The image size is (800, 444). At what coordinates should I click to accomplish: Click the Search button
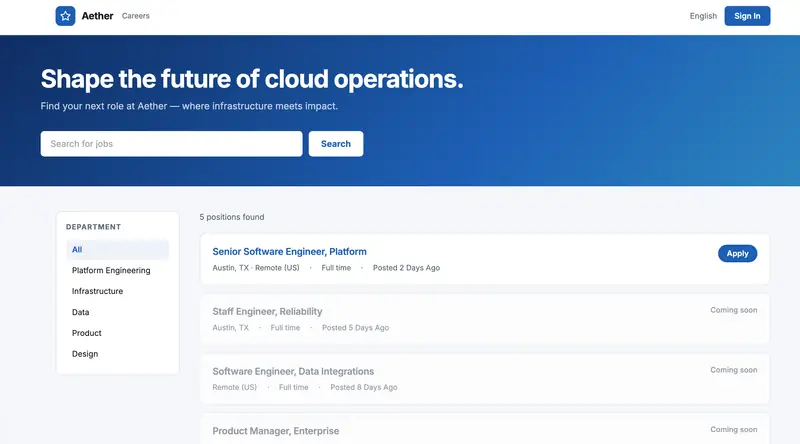coord(336,144)
